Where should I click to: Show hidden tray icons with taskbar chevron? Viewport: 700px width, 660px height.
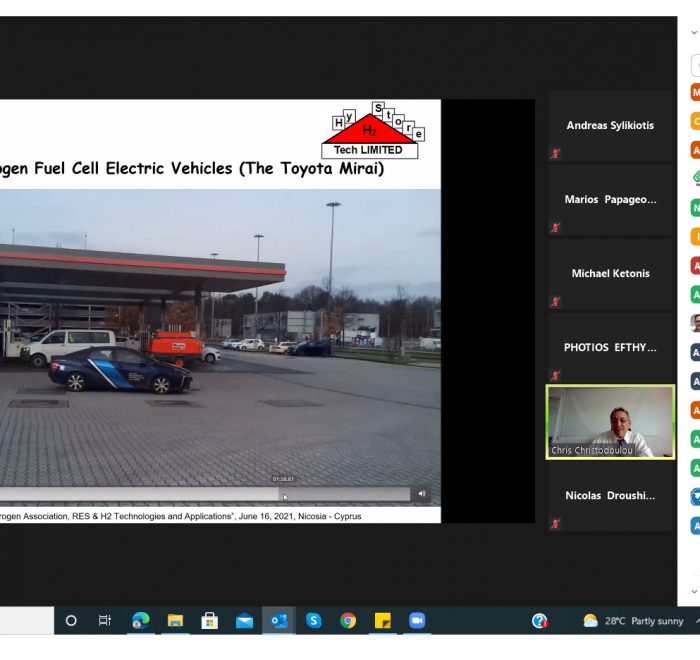pos(697,621)
